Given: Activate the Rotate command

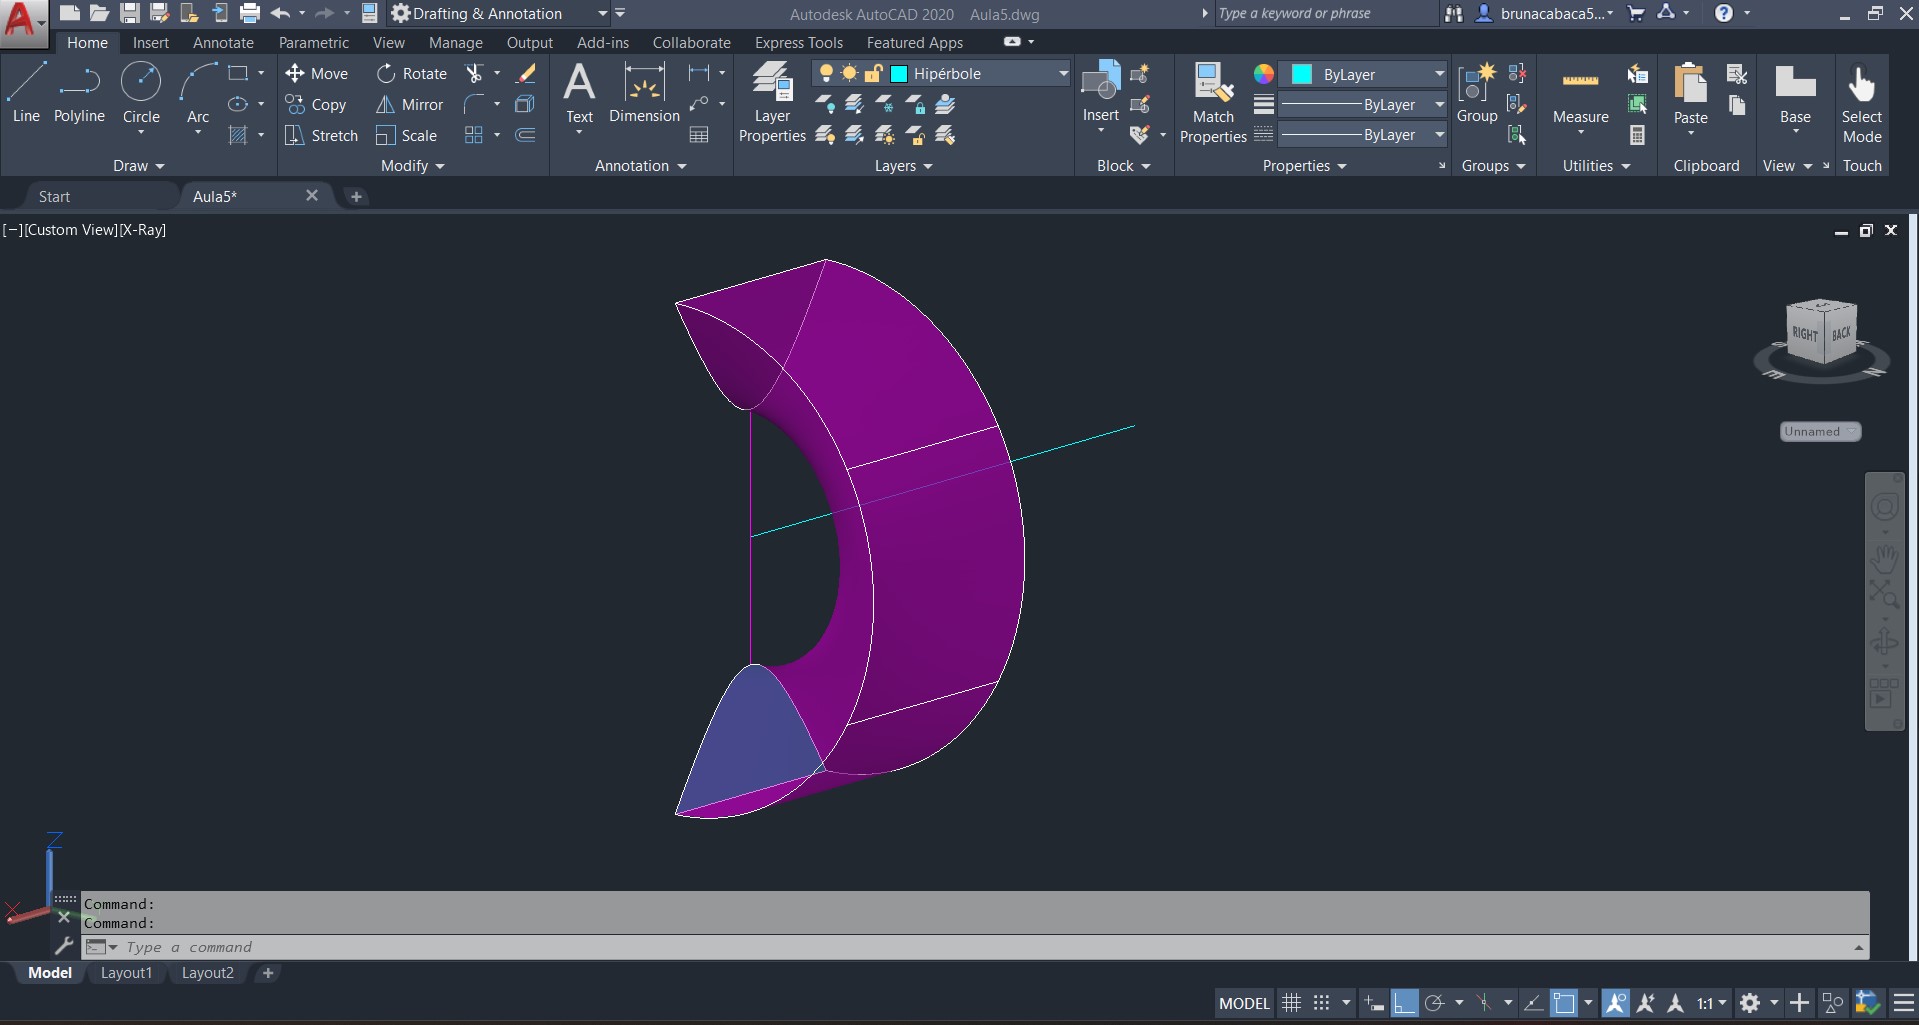Looking at the screenshot, I should 411,73.
